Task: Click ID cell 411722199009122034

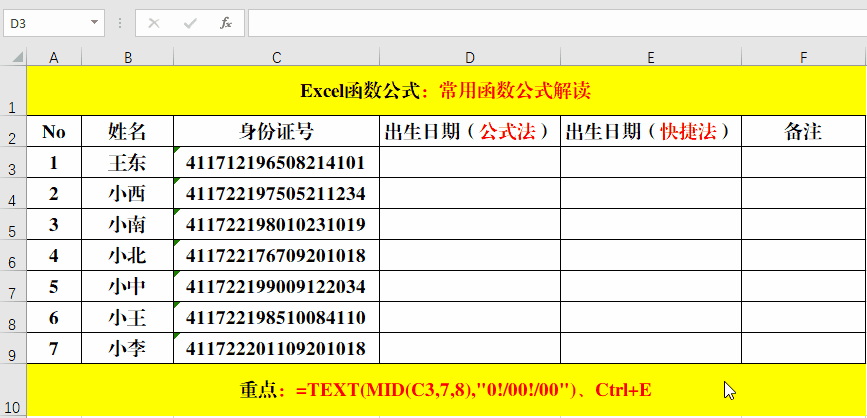Action: [x=276, y=286]
